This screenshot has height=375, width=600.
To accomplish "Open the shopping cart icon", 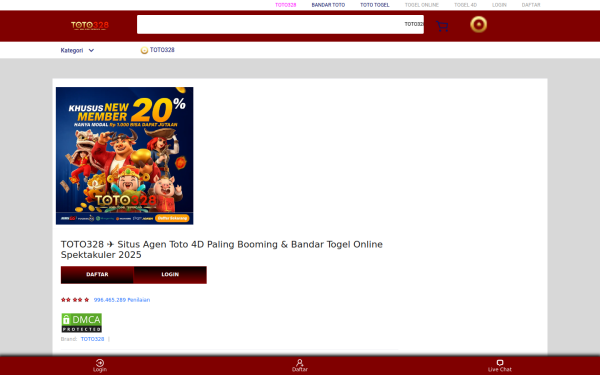I will [x=442, y=26].
